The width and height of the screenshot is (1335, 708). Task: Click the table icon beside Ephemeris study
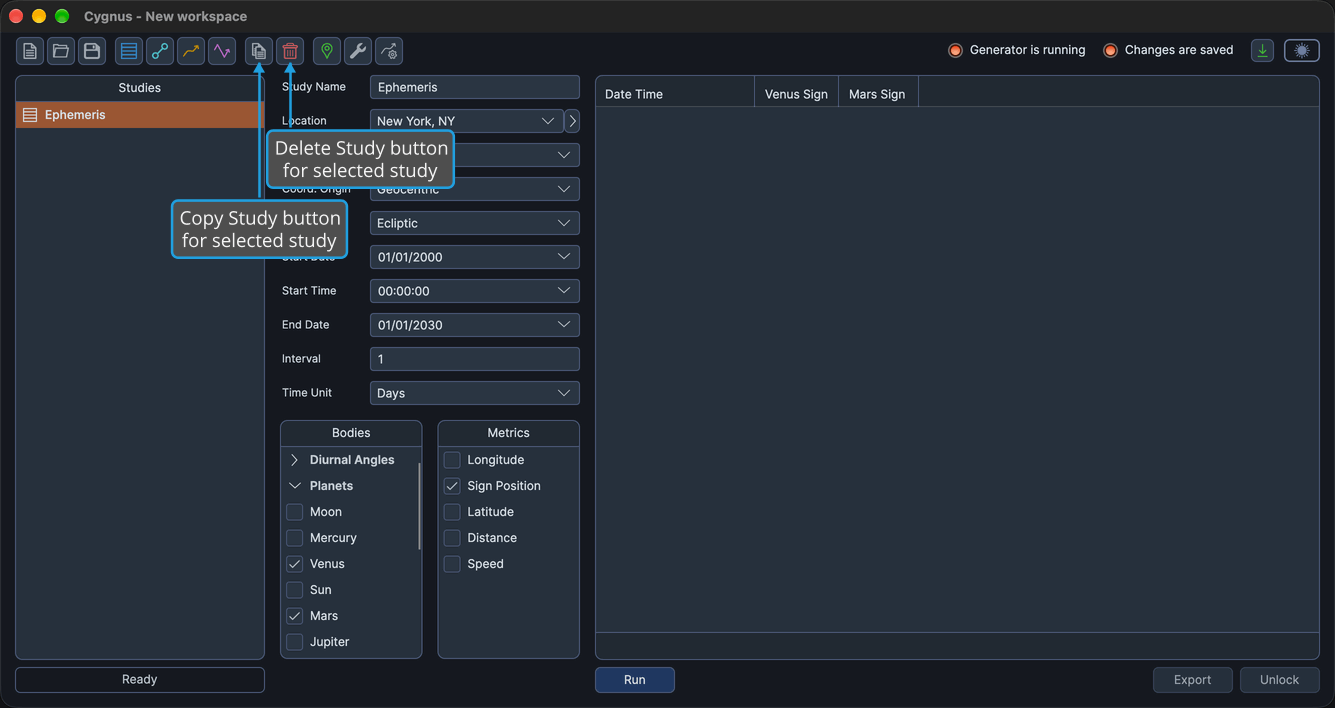point(30,115)
